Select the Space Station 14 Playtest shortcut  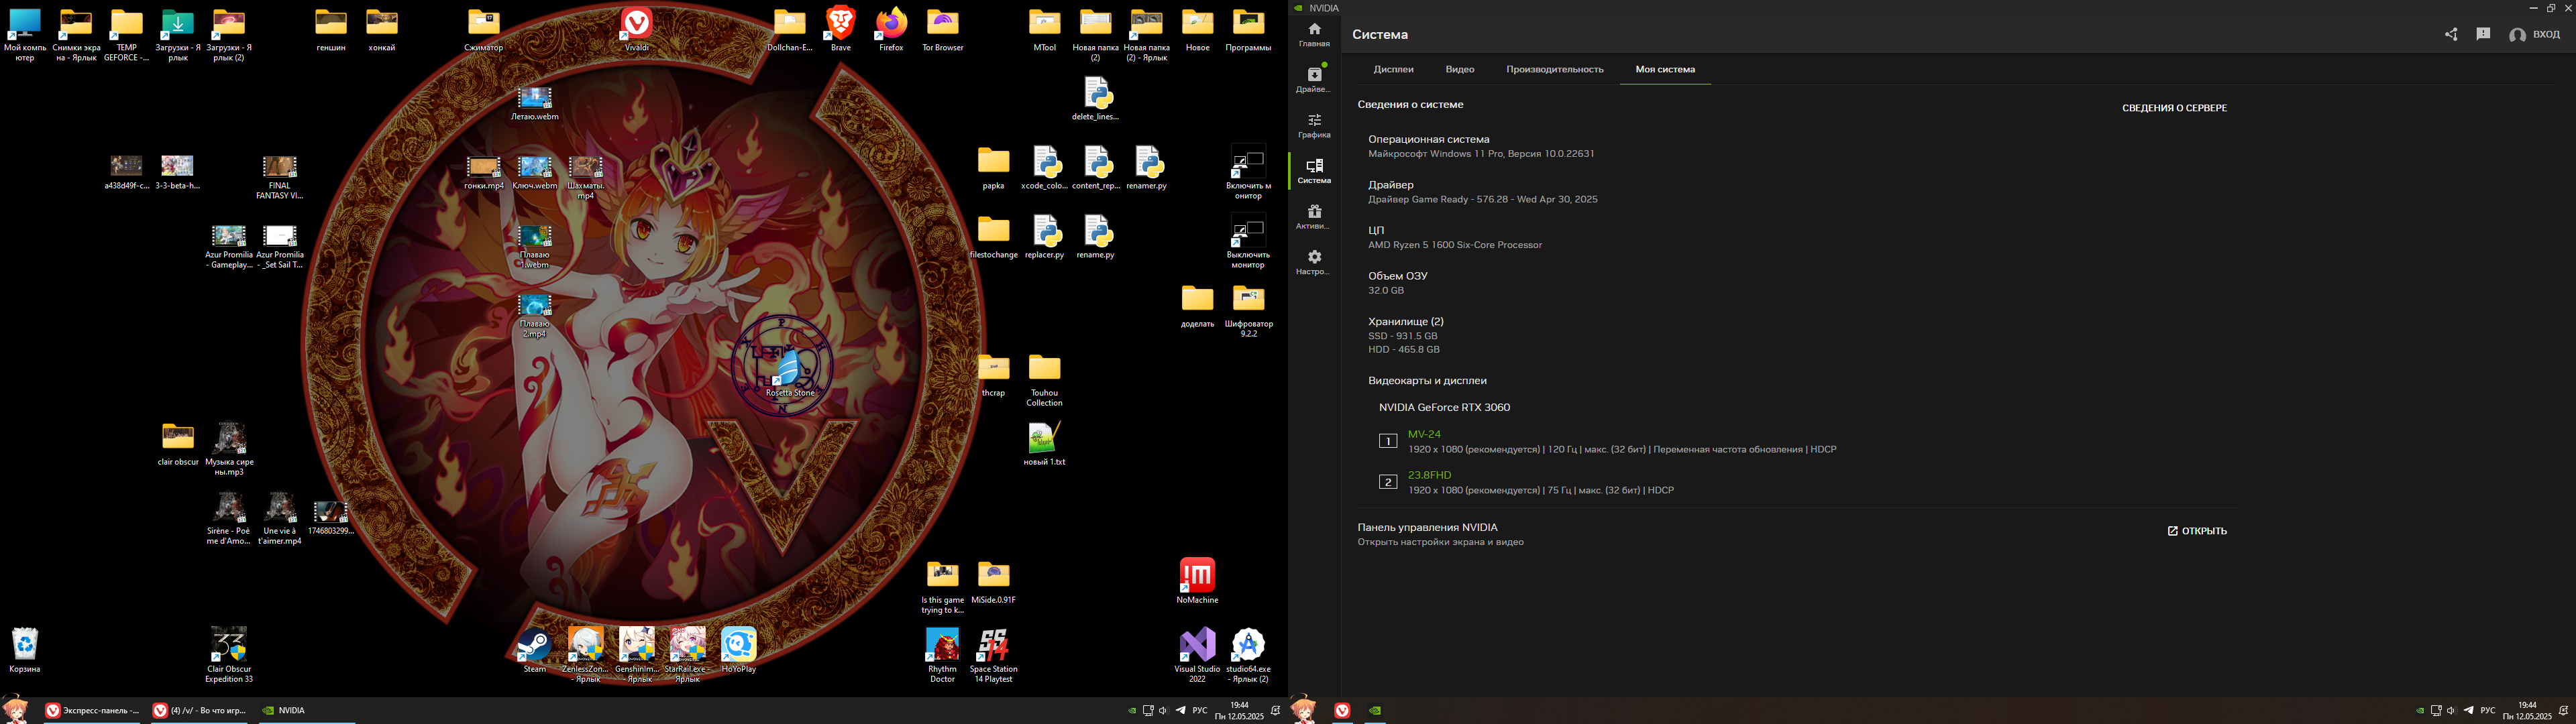pyautogui.click(x=993, y=655)
